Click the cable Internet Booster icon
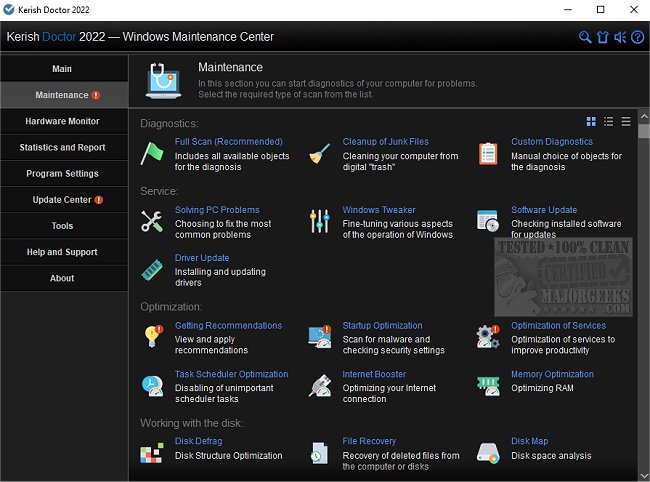Viewport: 650px width, 482px height. (x=320, y=385)
